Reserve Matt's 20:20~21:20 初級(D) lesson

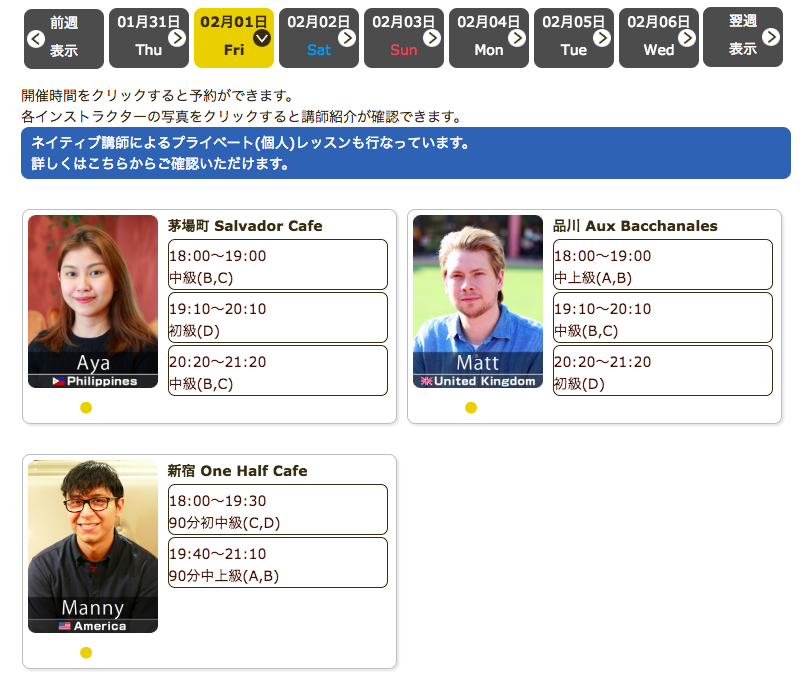pos(662,371)
